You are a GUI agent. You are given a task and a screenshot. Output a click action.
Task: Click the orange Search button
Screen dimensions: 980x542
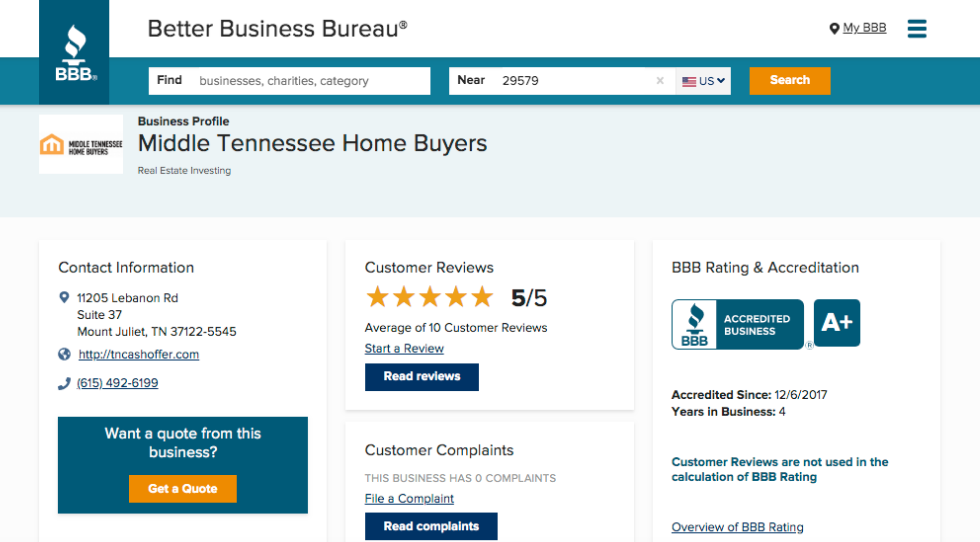click(789, 81)
